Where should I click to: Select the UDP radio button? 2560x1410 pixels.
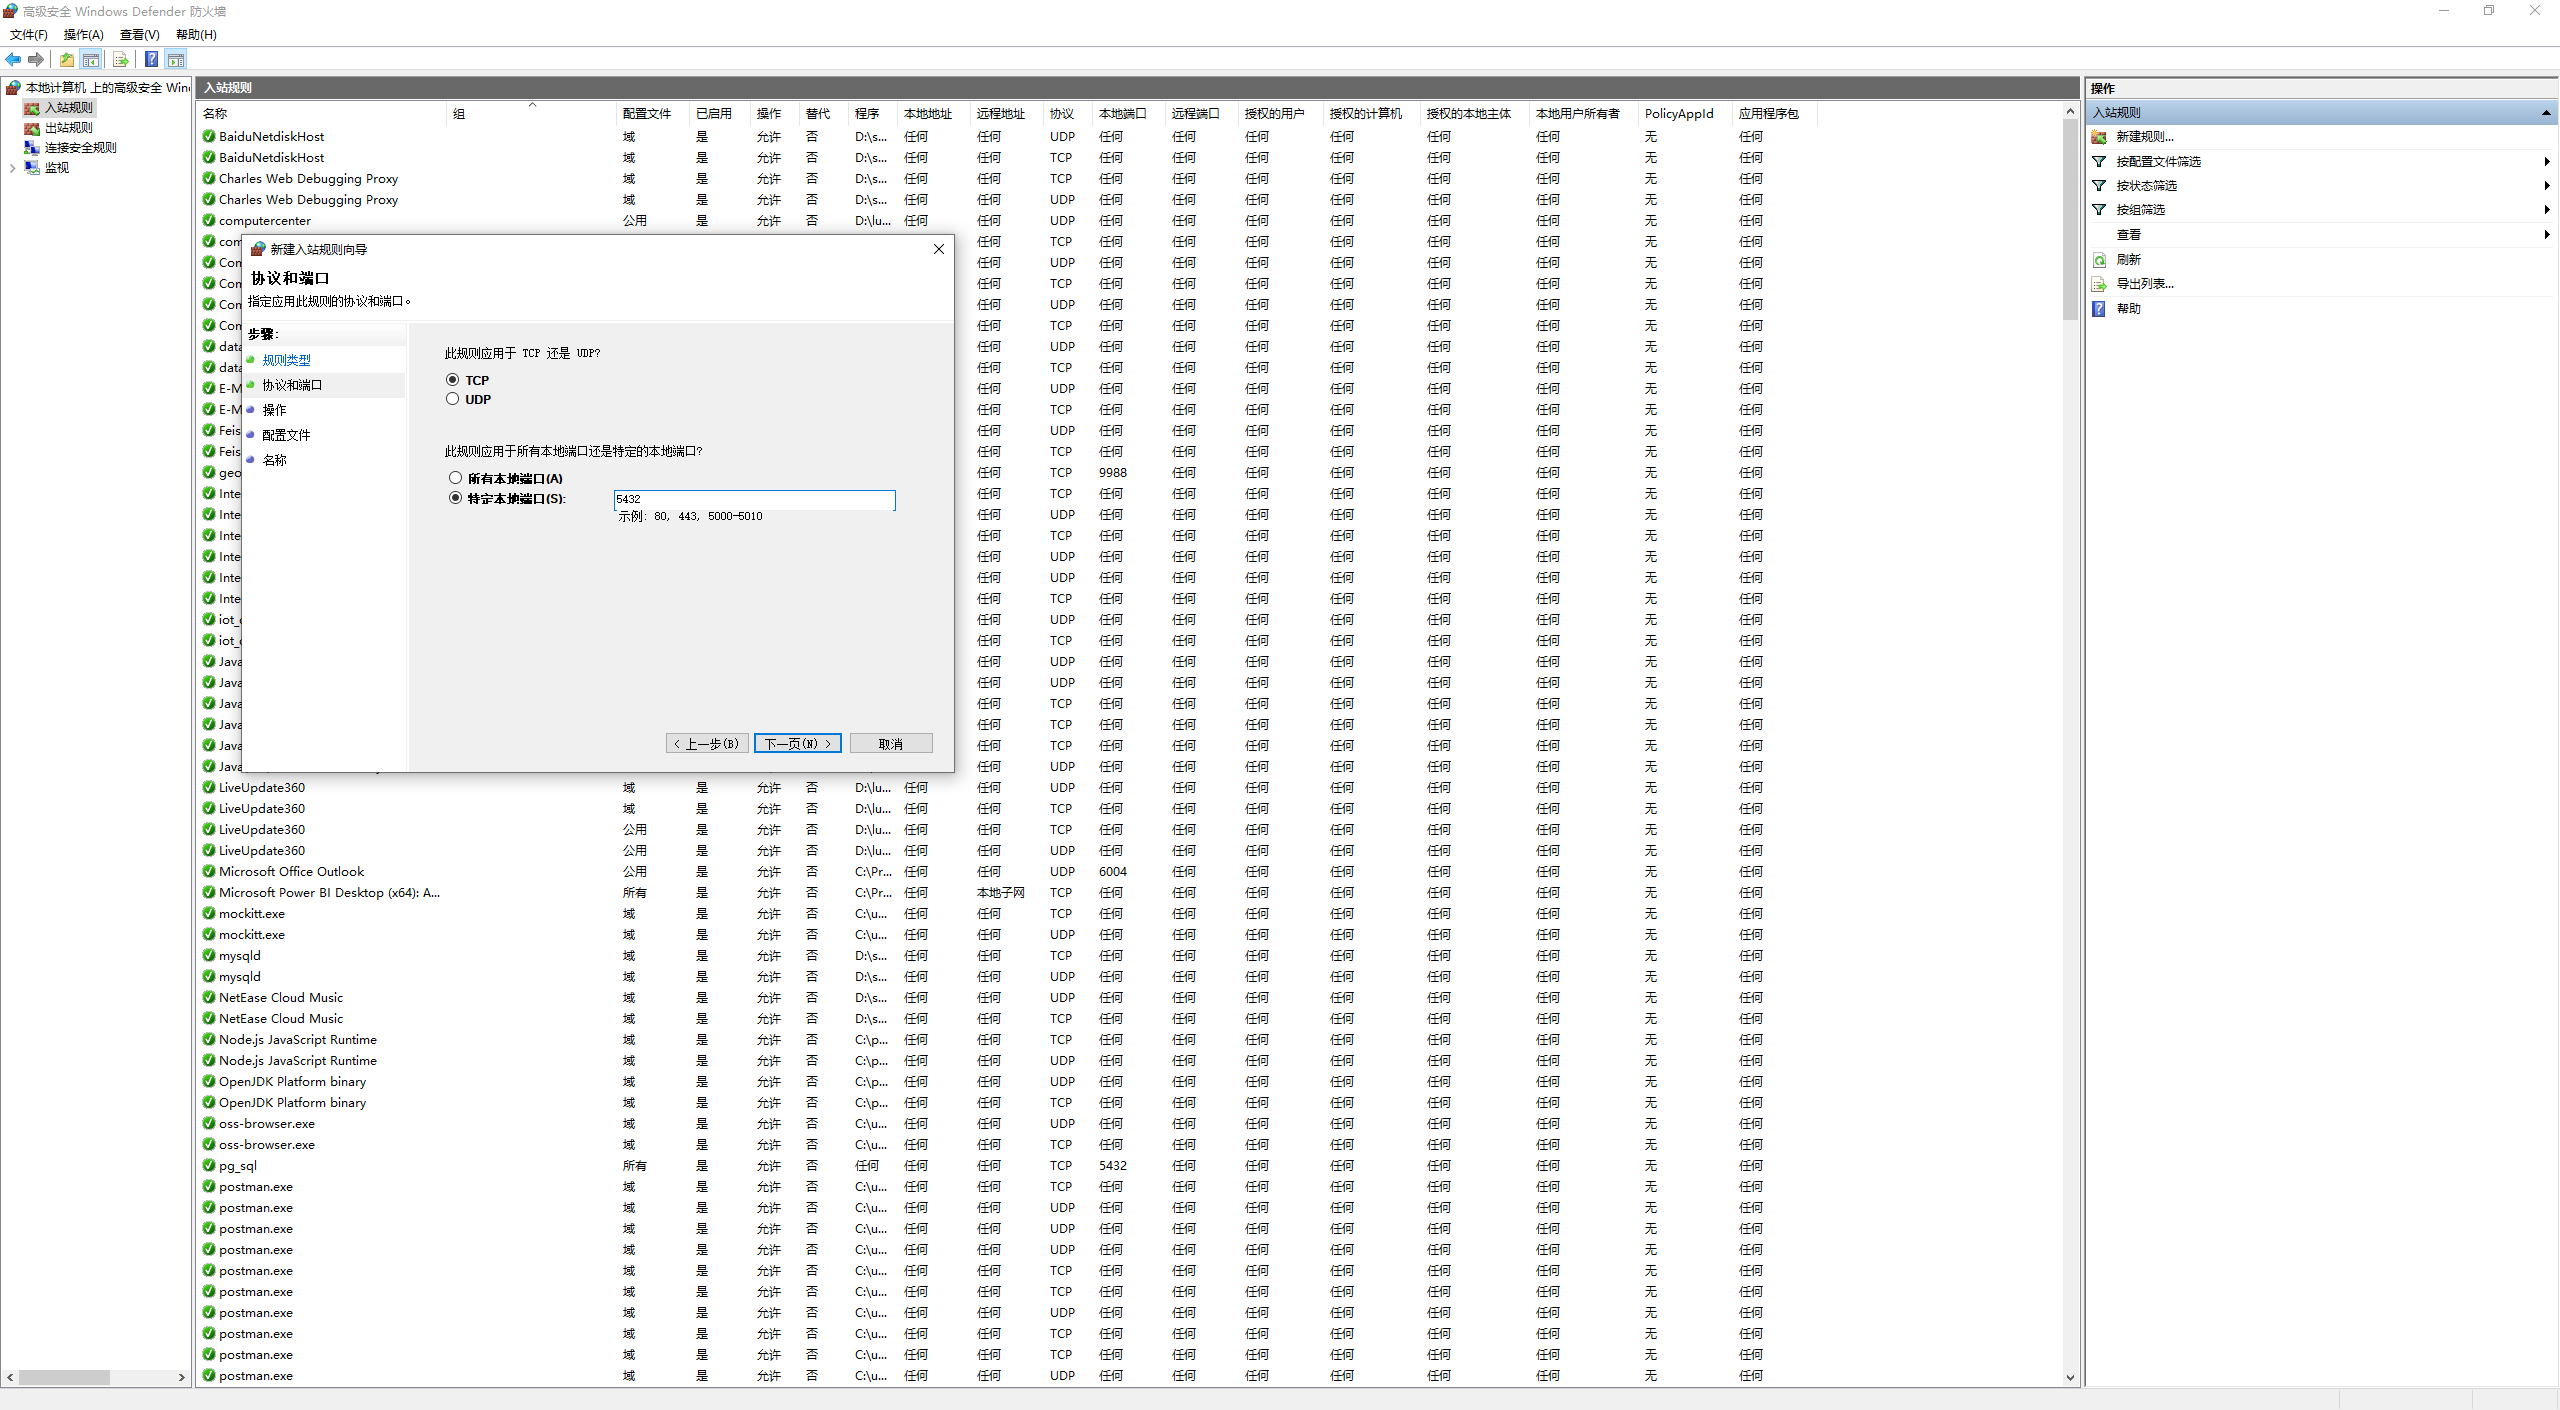click(453, 399)
